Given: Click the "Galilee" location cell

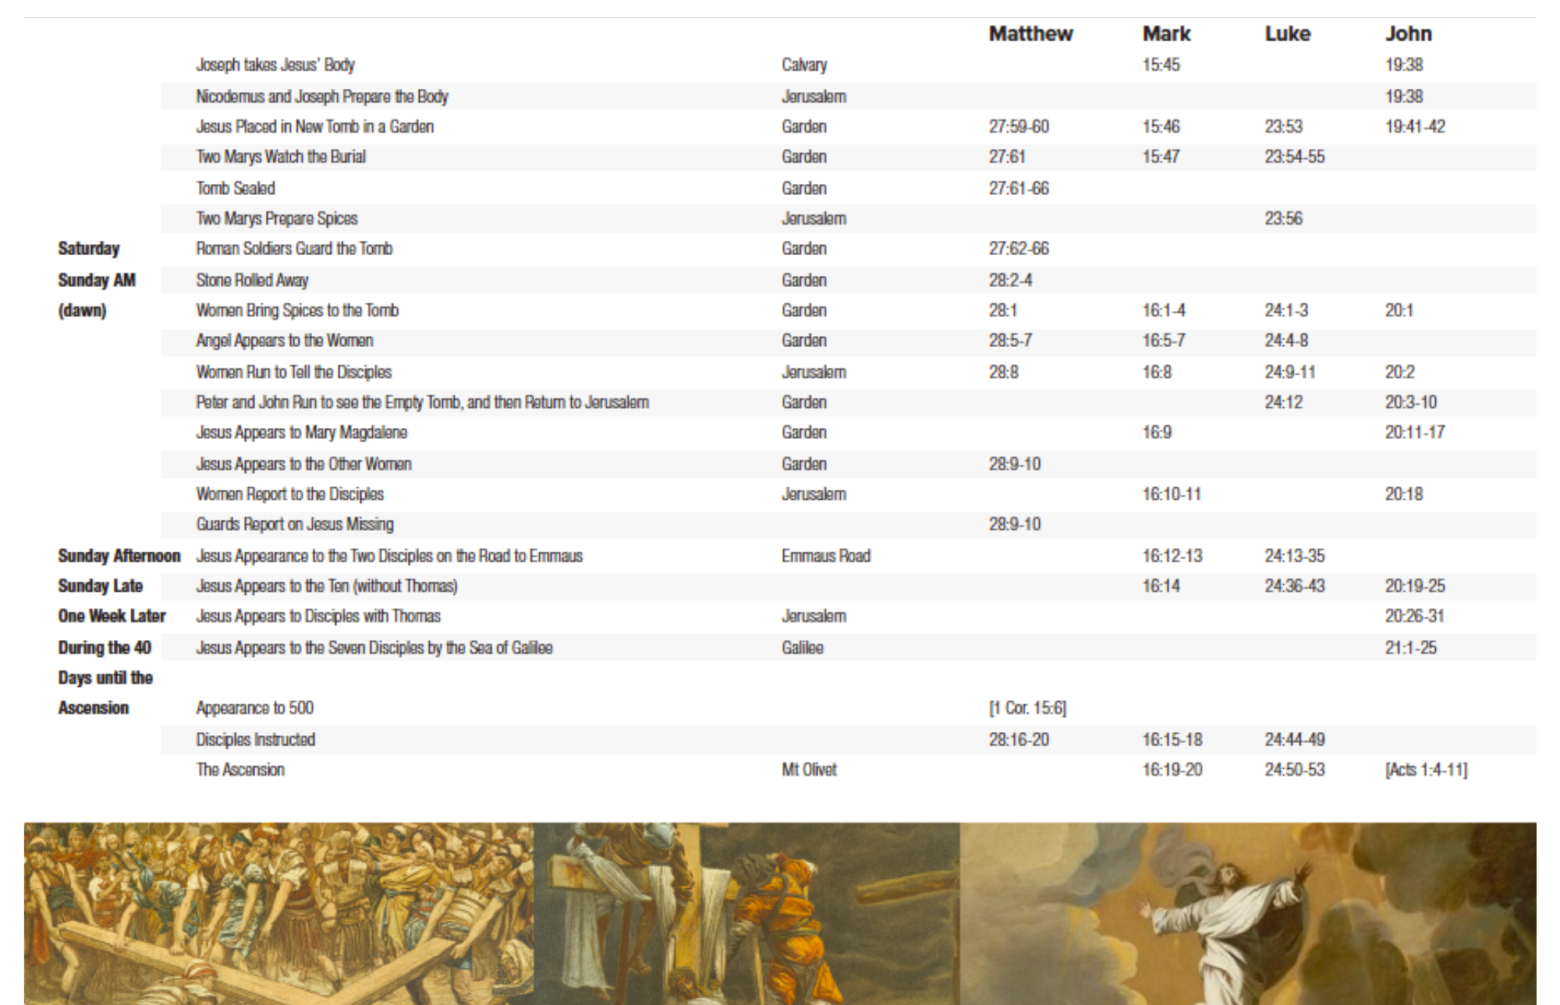Looking at the screenshot, I should coord(802,648).
